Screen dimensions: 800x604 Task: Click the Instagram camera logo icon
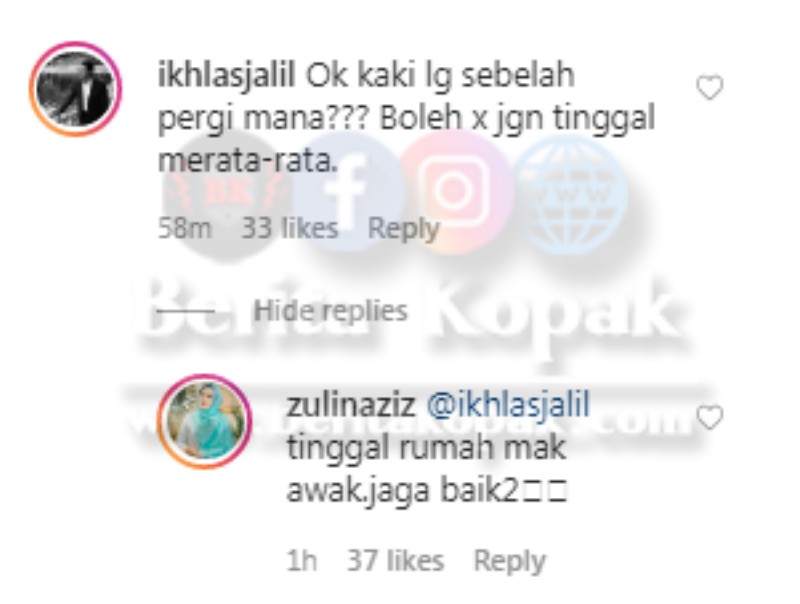(x=455, y=190)
